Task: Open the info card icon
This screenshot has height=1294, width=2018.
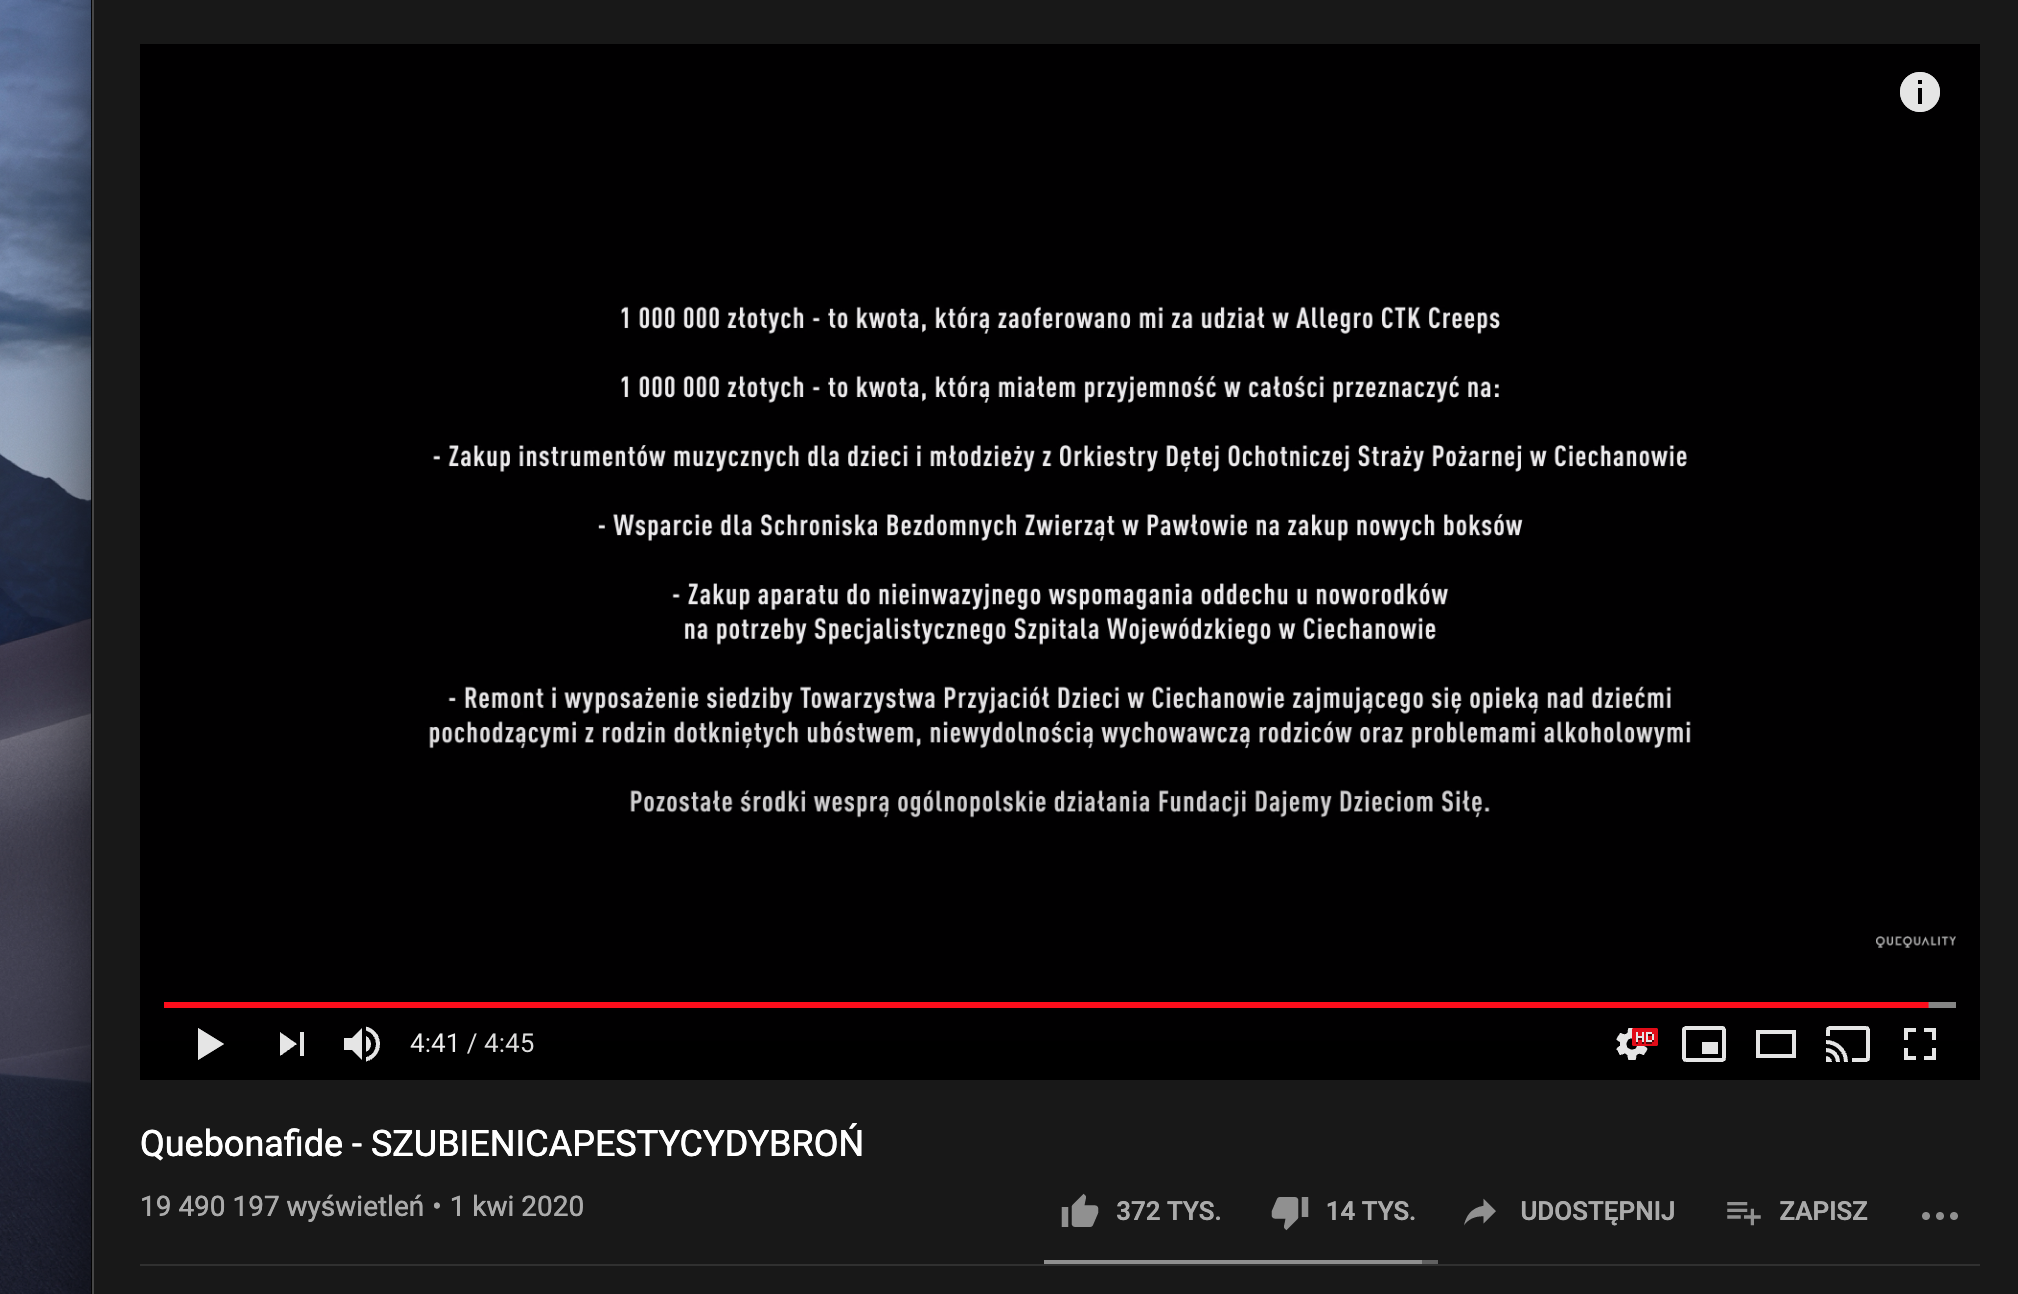Action: pos(1919,92)
